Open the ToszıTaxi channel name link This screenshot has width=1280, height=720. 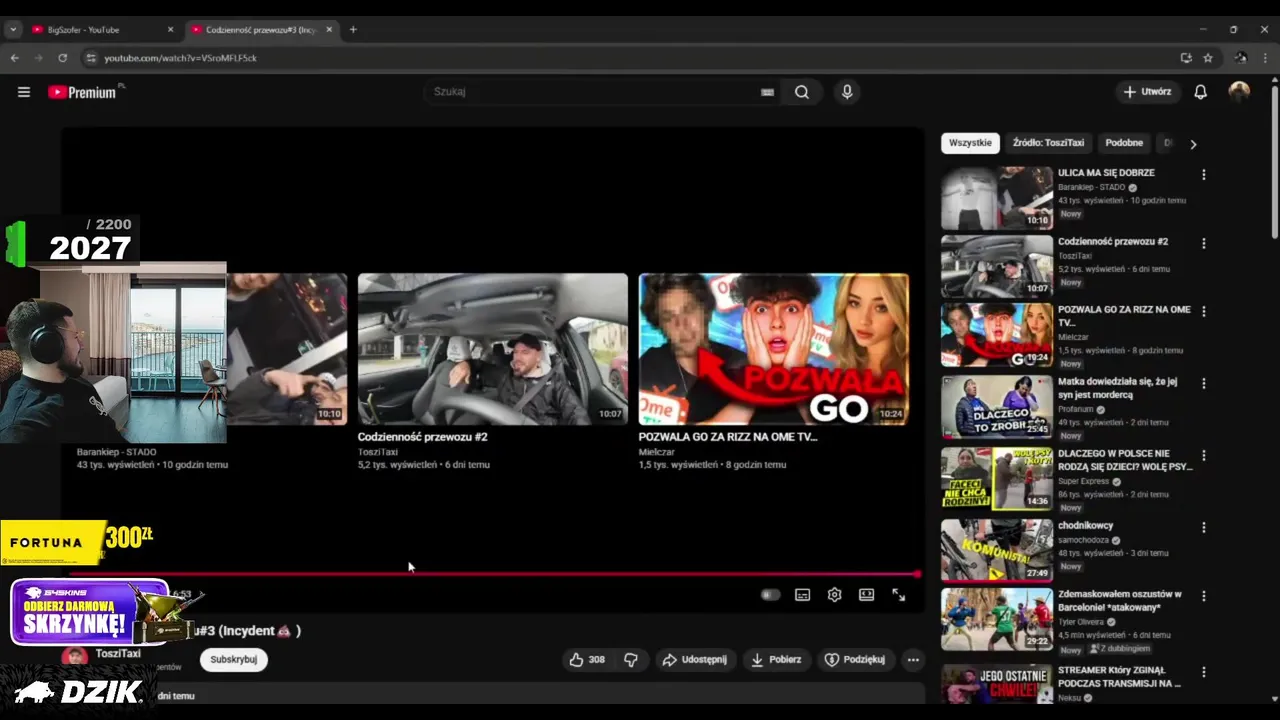118,654
